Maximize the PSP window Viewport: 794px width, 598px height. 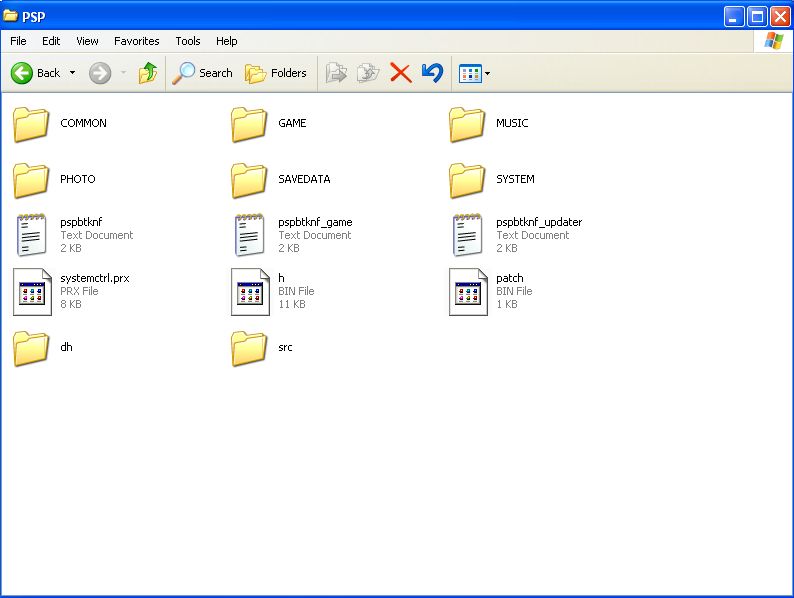[758, 17]
